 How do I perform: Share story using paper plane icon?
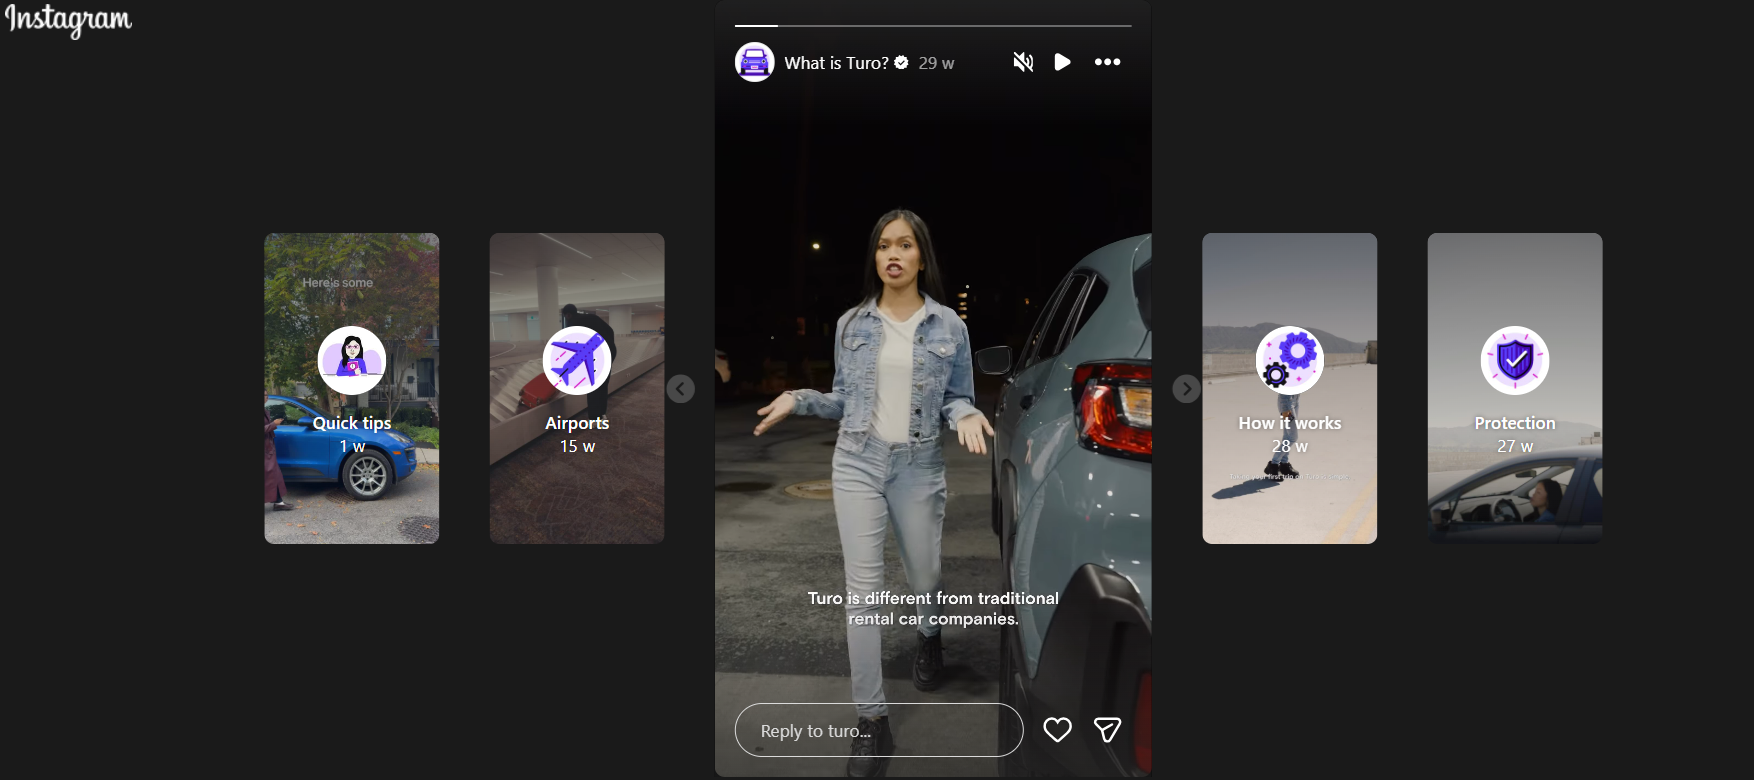click(x=1107, y=730)
